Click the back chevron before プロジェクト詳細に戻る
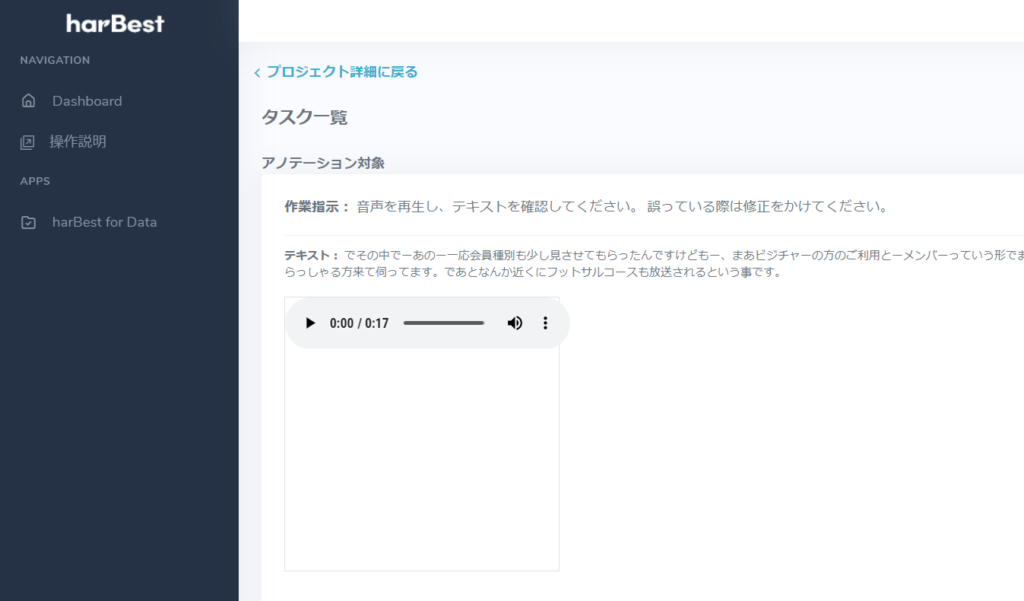The image size is (1024, 601). pos(257,73)
